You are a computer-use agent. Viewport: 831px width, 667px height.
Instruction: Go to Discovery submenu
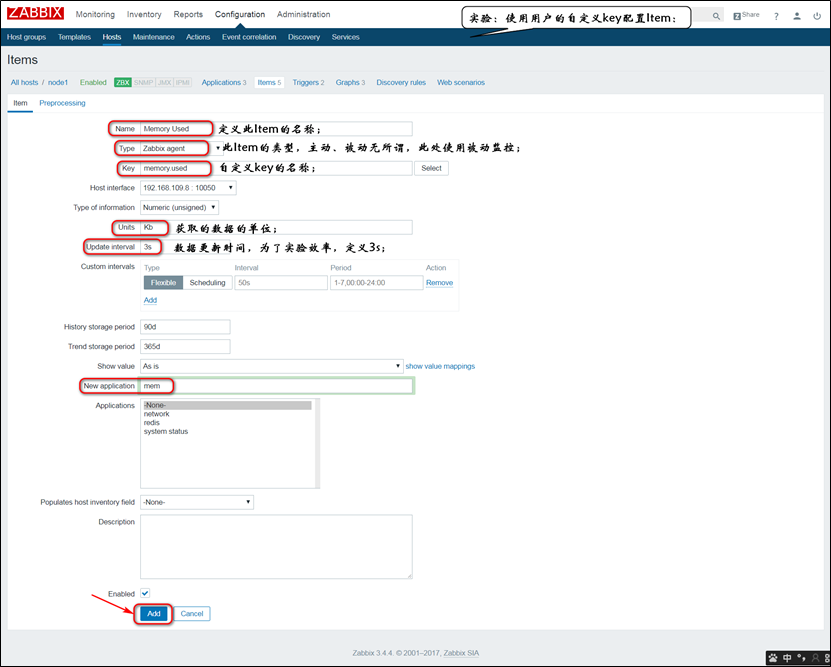pos(304,37)
